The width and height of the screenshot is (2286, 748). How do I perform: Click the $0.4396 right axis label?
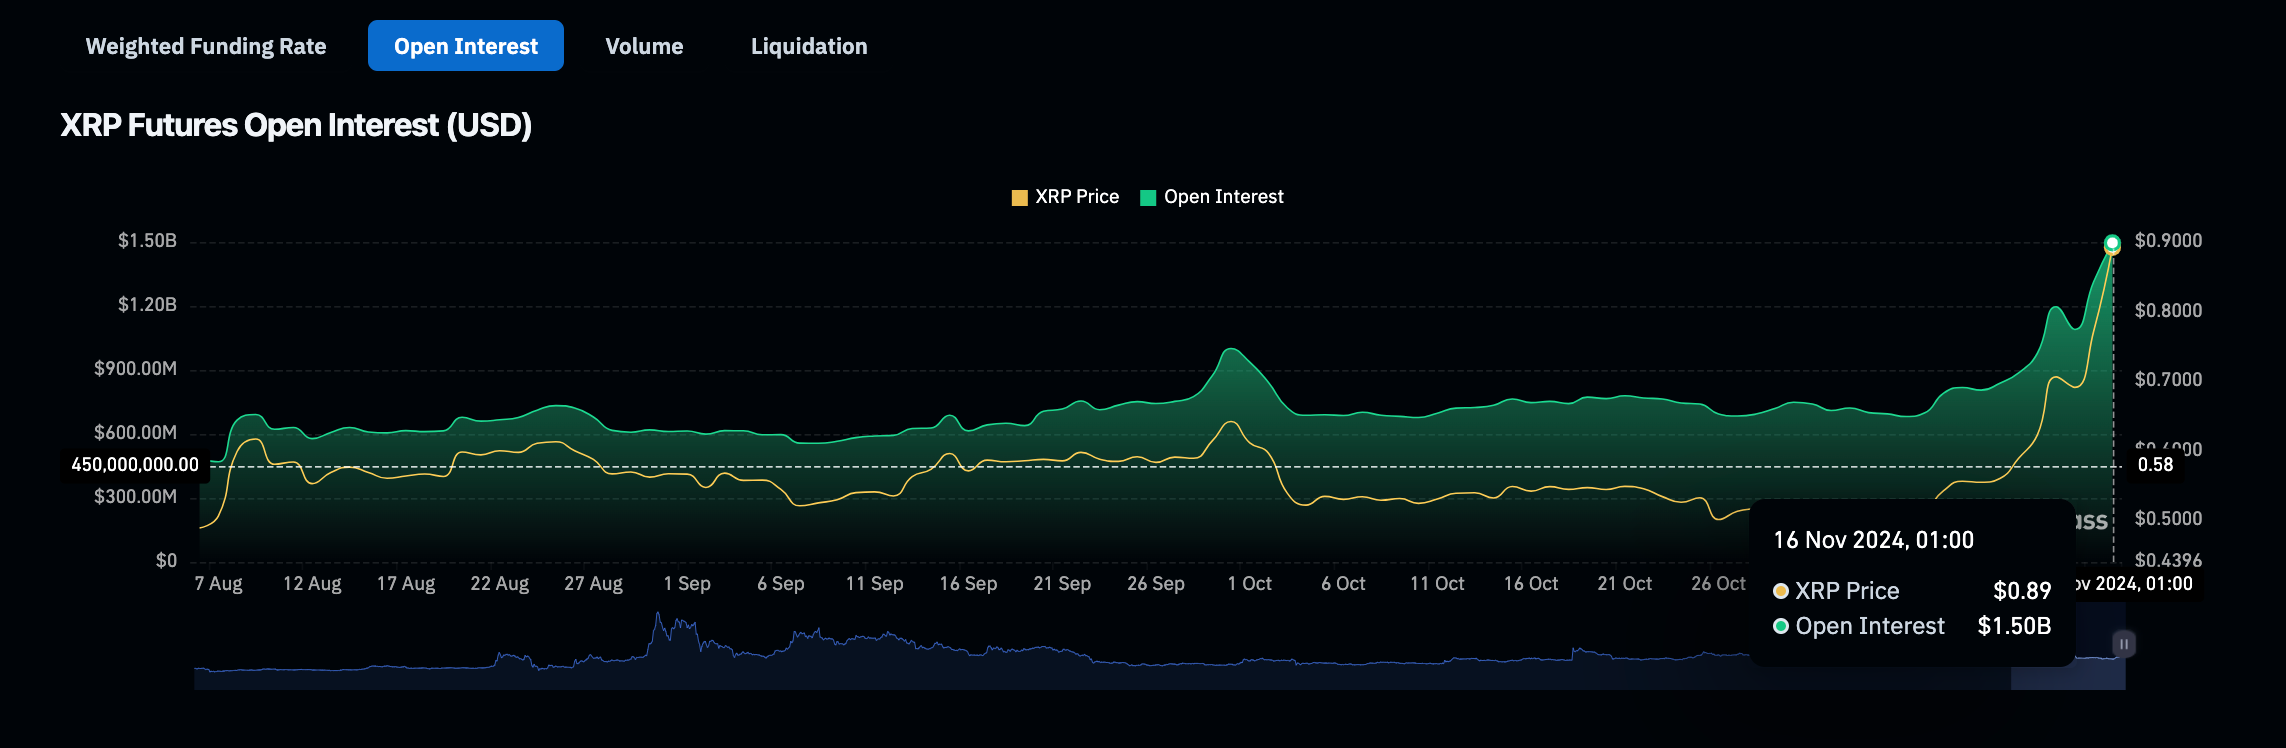pos(2168,561)
